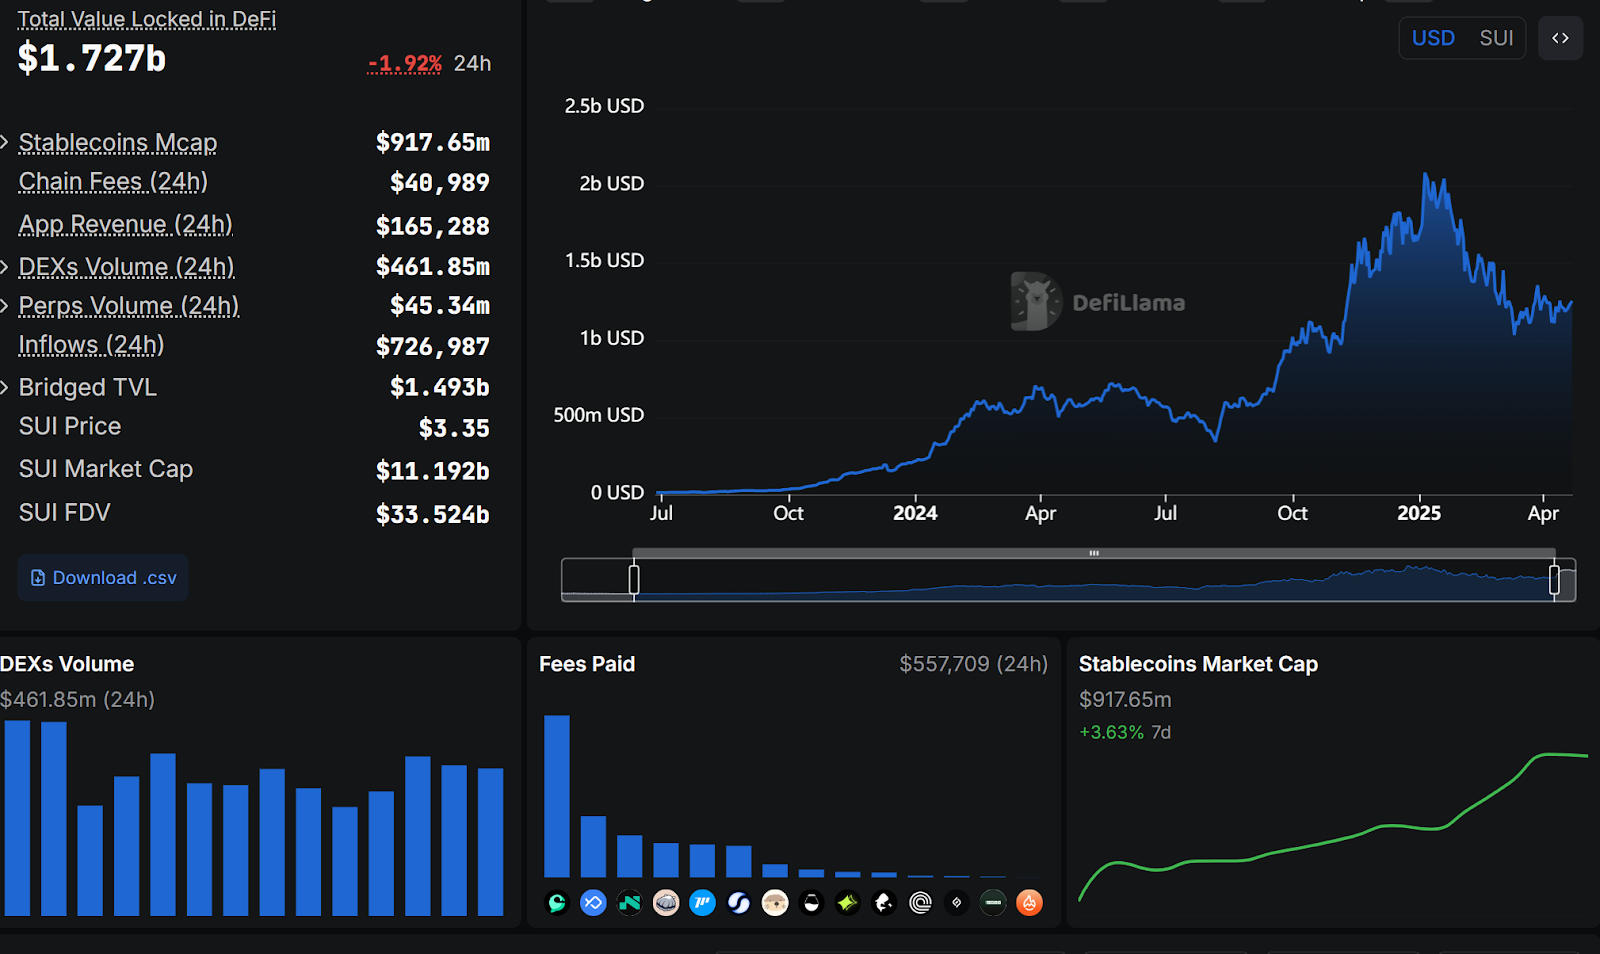The image size is (1600, 954).
Task: Select USD chart denomination
Action: (x=1433, y=38)
